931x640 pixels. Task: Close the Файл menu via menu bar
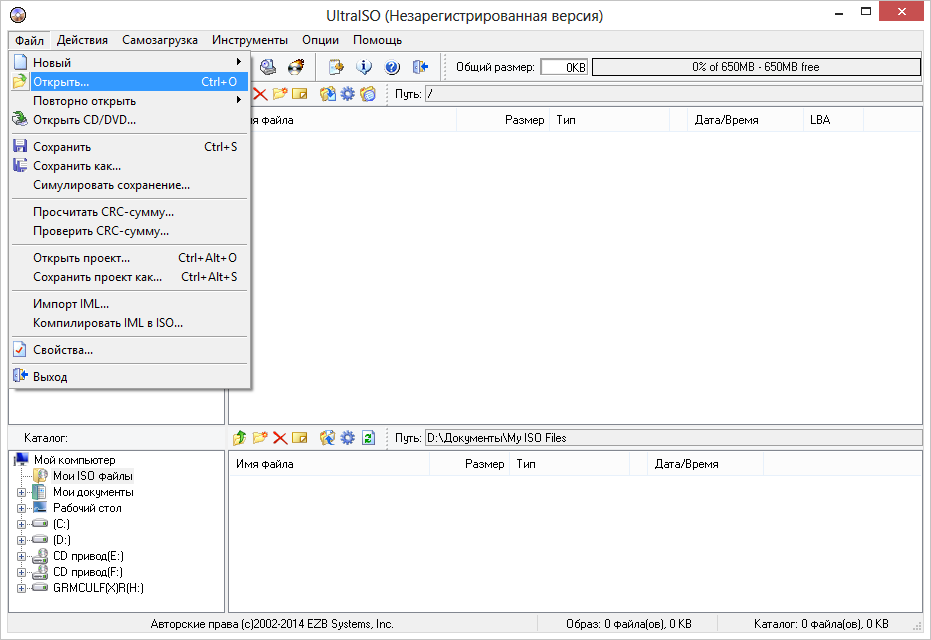(29, 40)
